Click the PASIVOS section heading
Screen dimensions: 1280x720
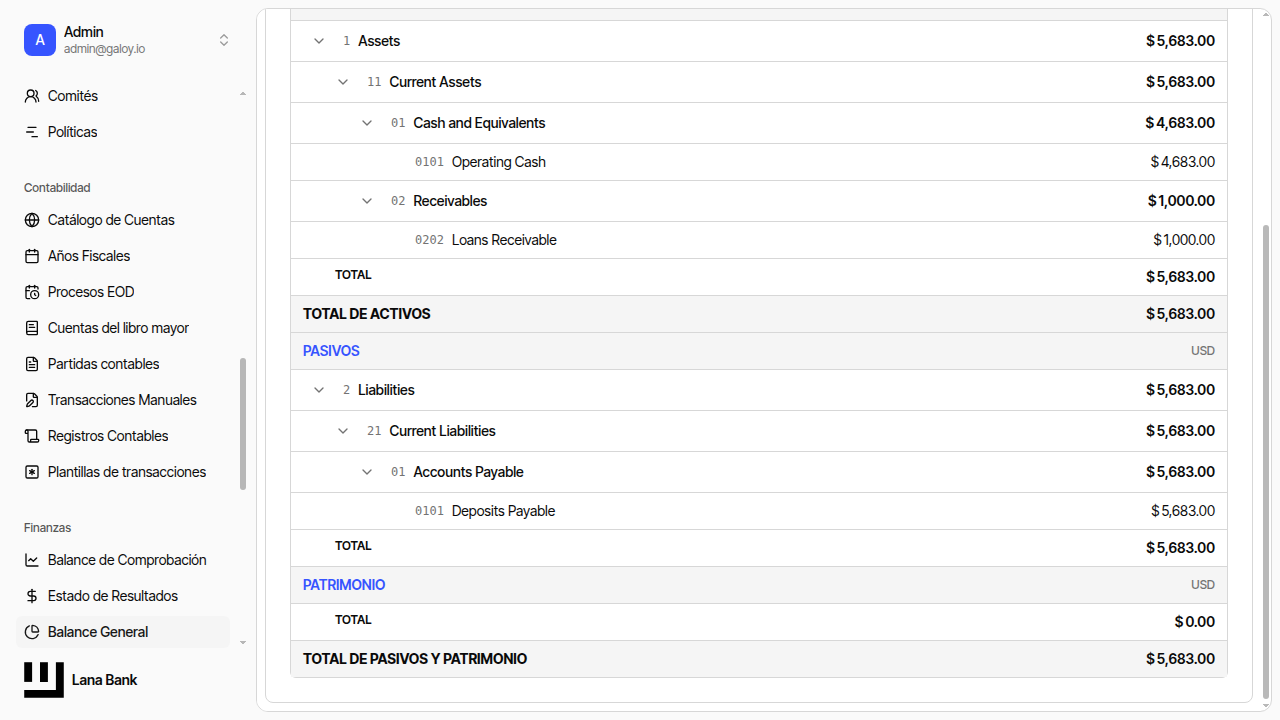[331, 351]
